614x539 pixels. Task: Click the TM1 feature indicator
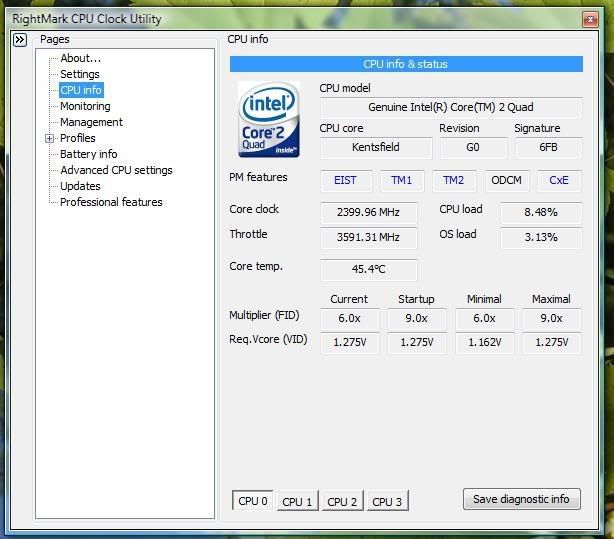(402, 181)
